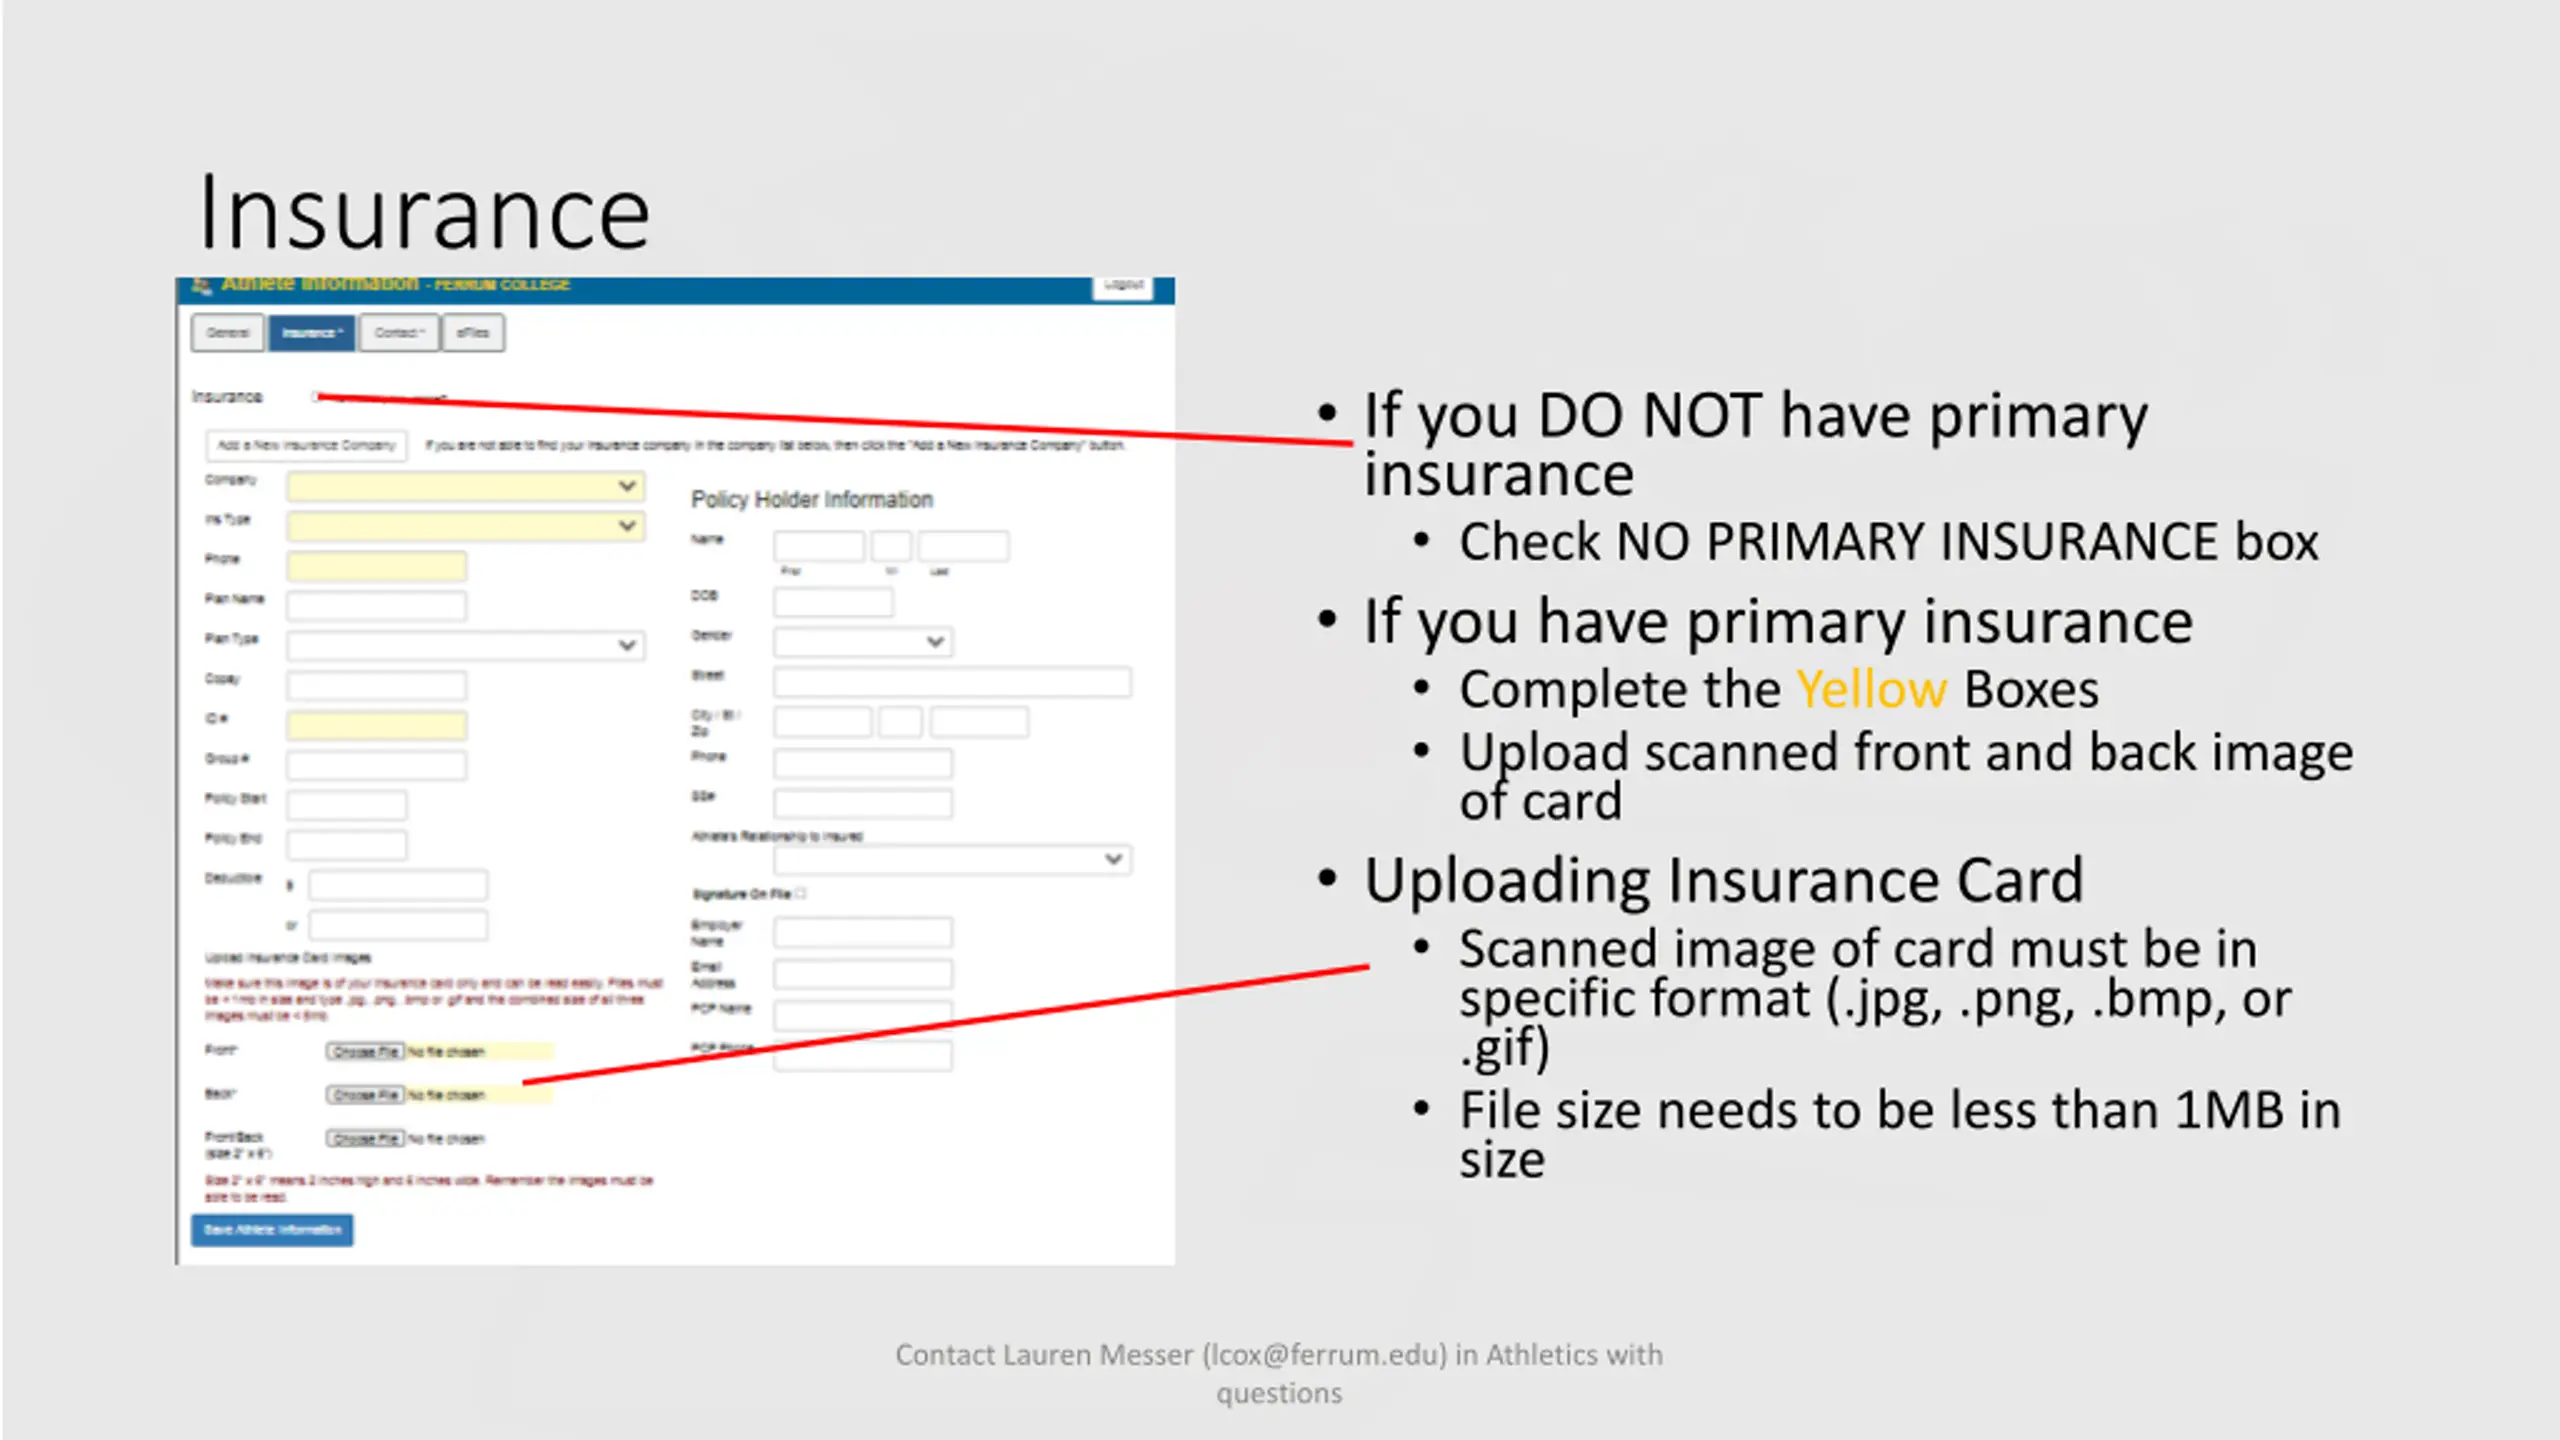Click the Group # input field
Screen dimensions: 2560x1440
[376, 765]
